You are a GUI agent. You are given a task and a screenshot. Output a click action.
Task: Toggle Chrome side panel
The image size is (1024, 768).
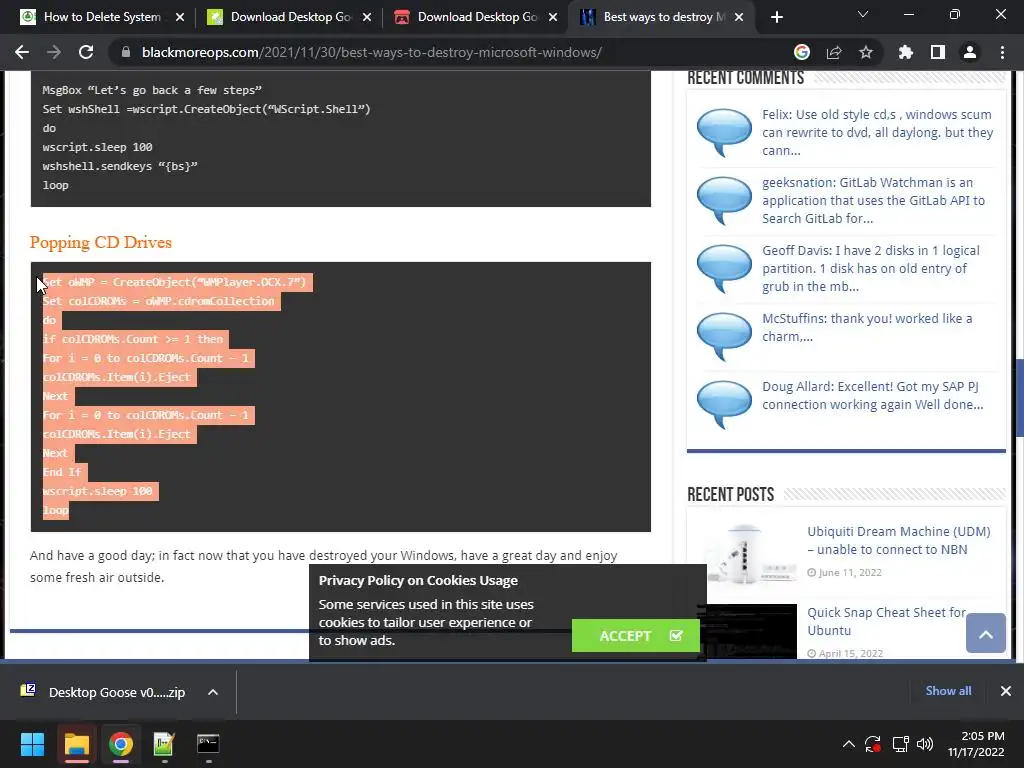click(x=938, y=52)
